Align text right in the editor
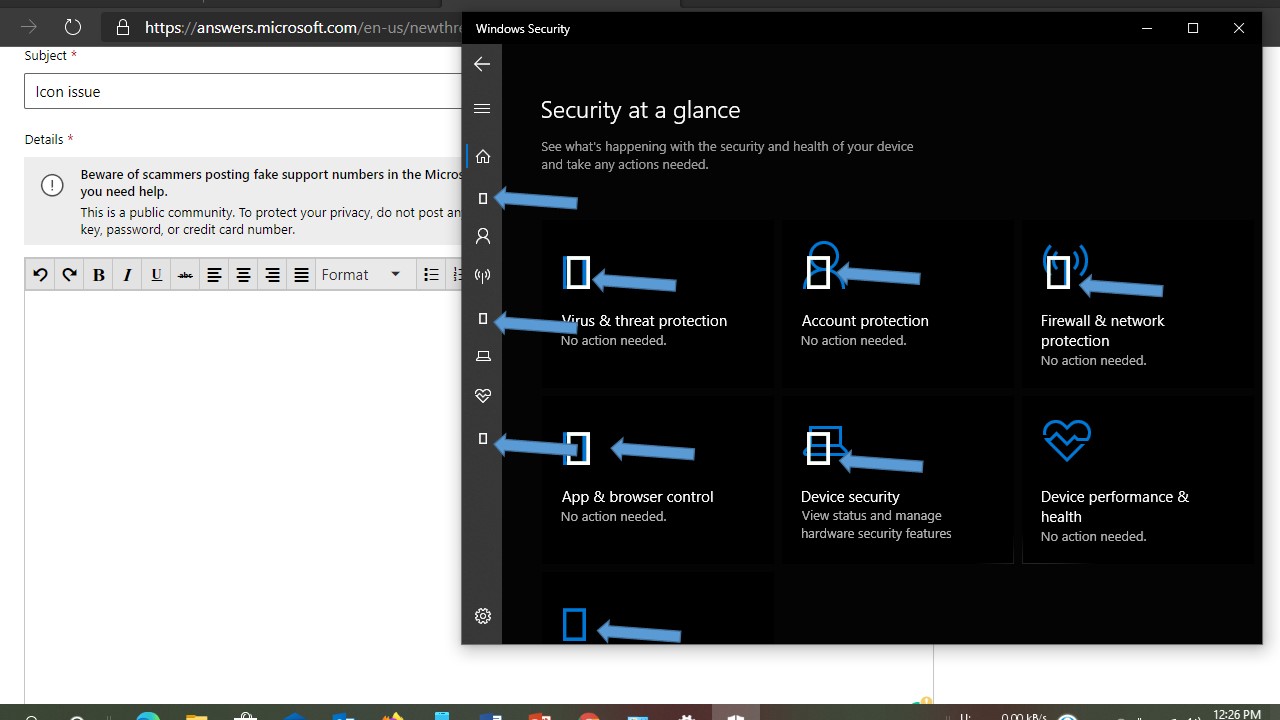The height and width of the screenshot is (720, 1280). 272,275
